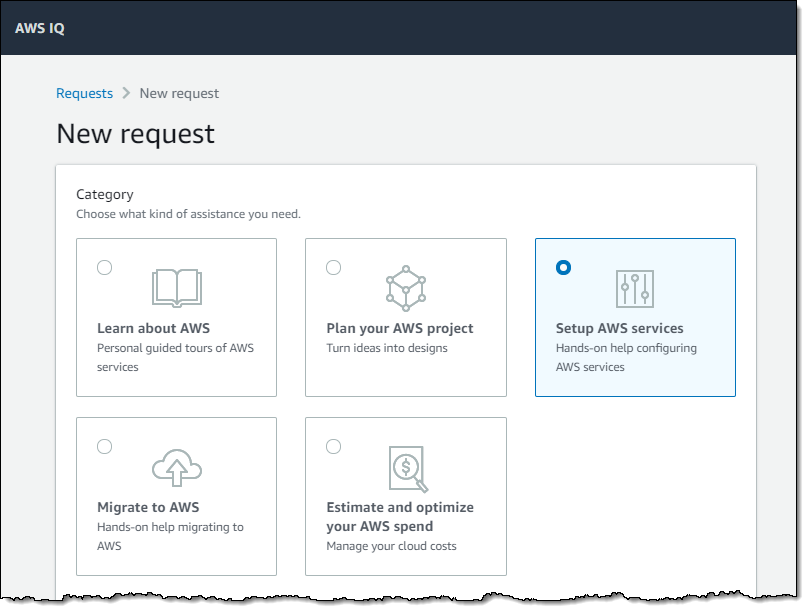The width and height of the screenshot is (807, 611).
Task: Click the 'Hands-on help migrating to AWS' description
Action: (170, 536)
